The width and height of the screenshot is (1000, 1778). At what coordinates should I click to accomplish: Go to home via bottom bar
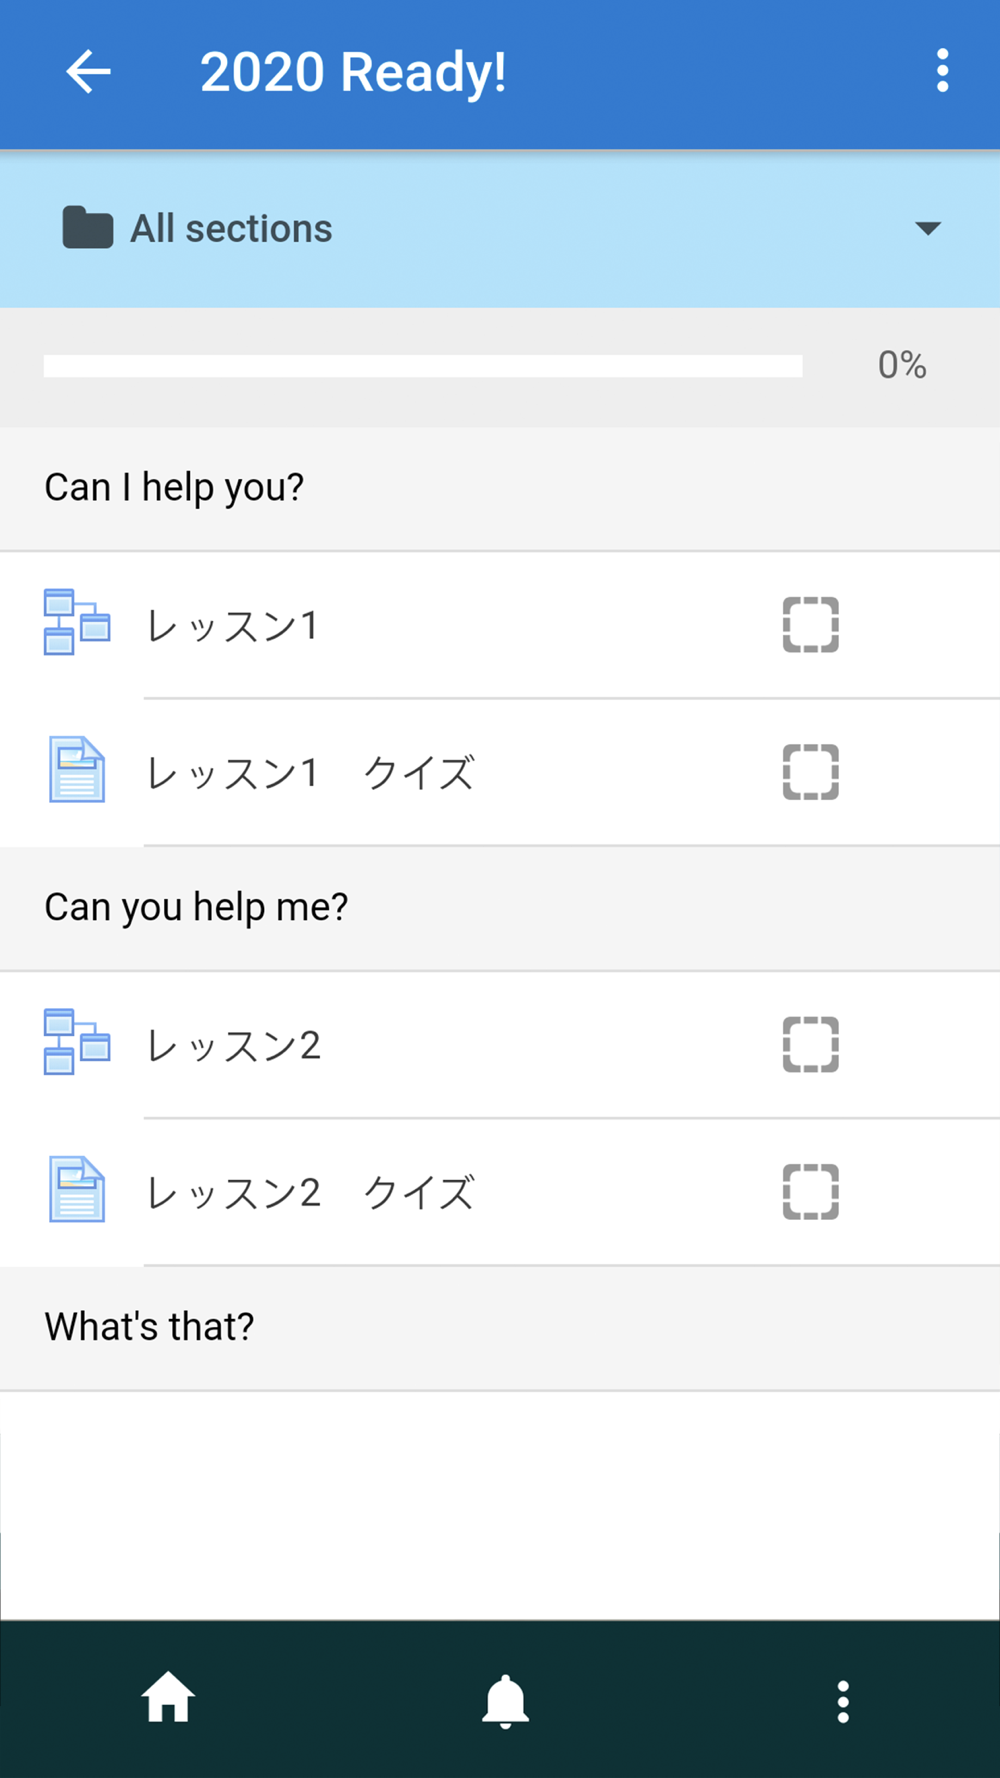pos(167,1698)
